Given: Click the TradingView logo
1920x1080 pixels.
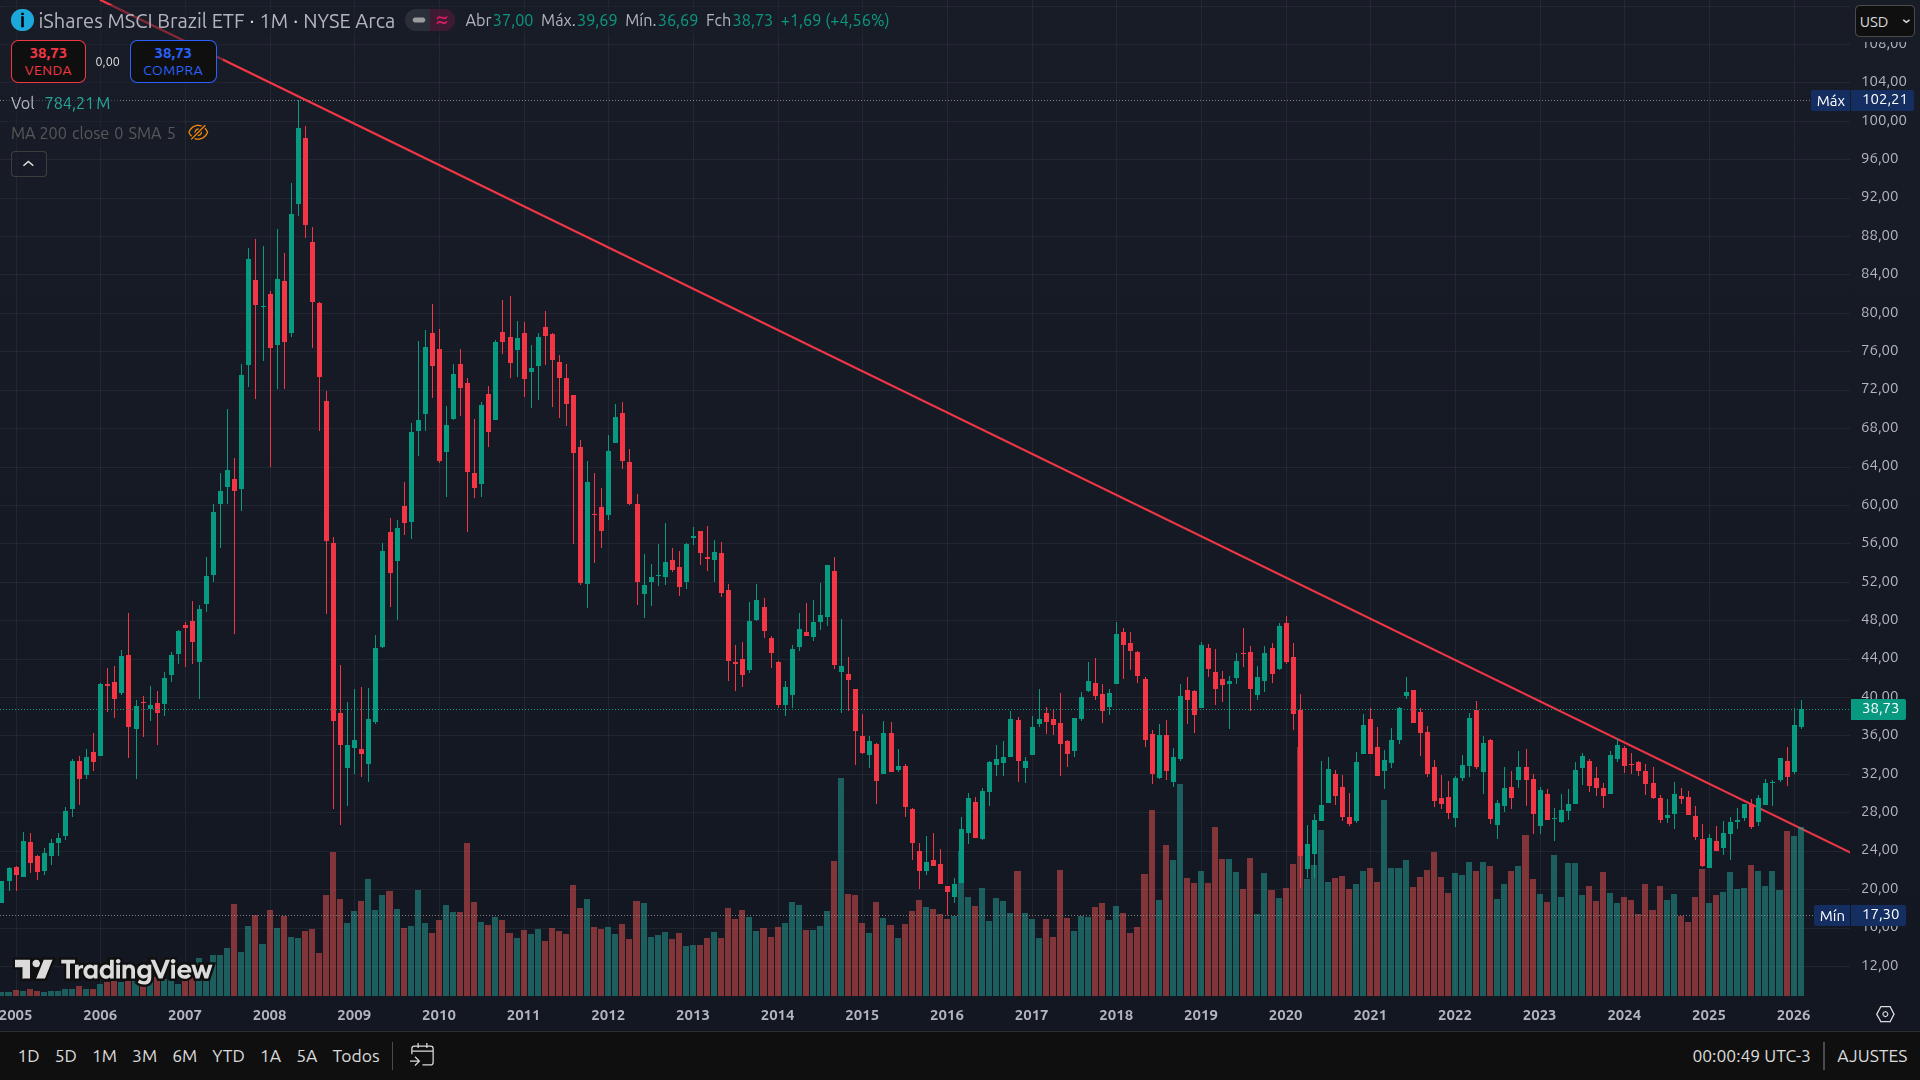Looking at the screenshot, I should coord(113,970).
